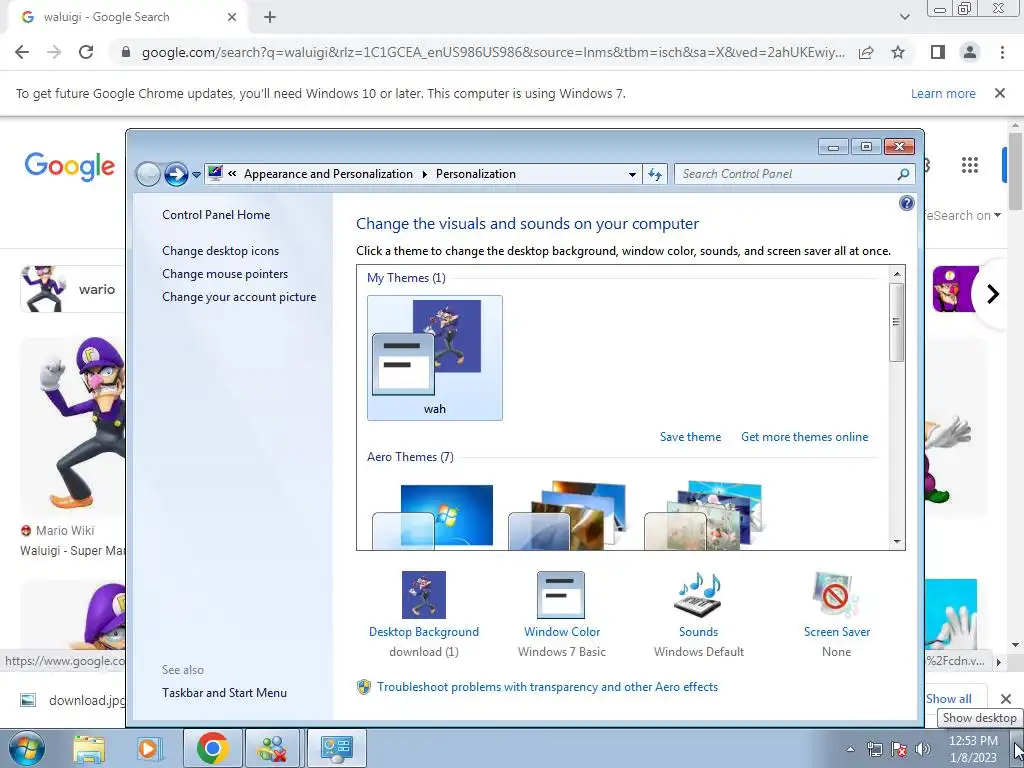This screenshot has height=768, width=1024.
Task: Share this page from Chrome address bar
Action: click(866, 52)
